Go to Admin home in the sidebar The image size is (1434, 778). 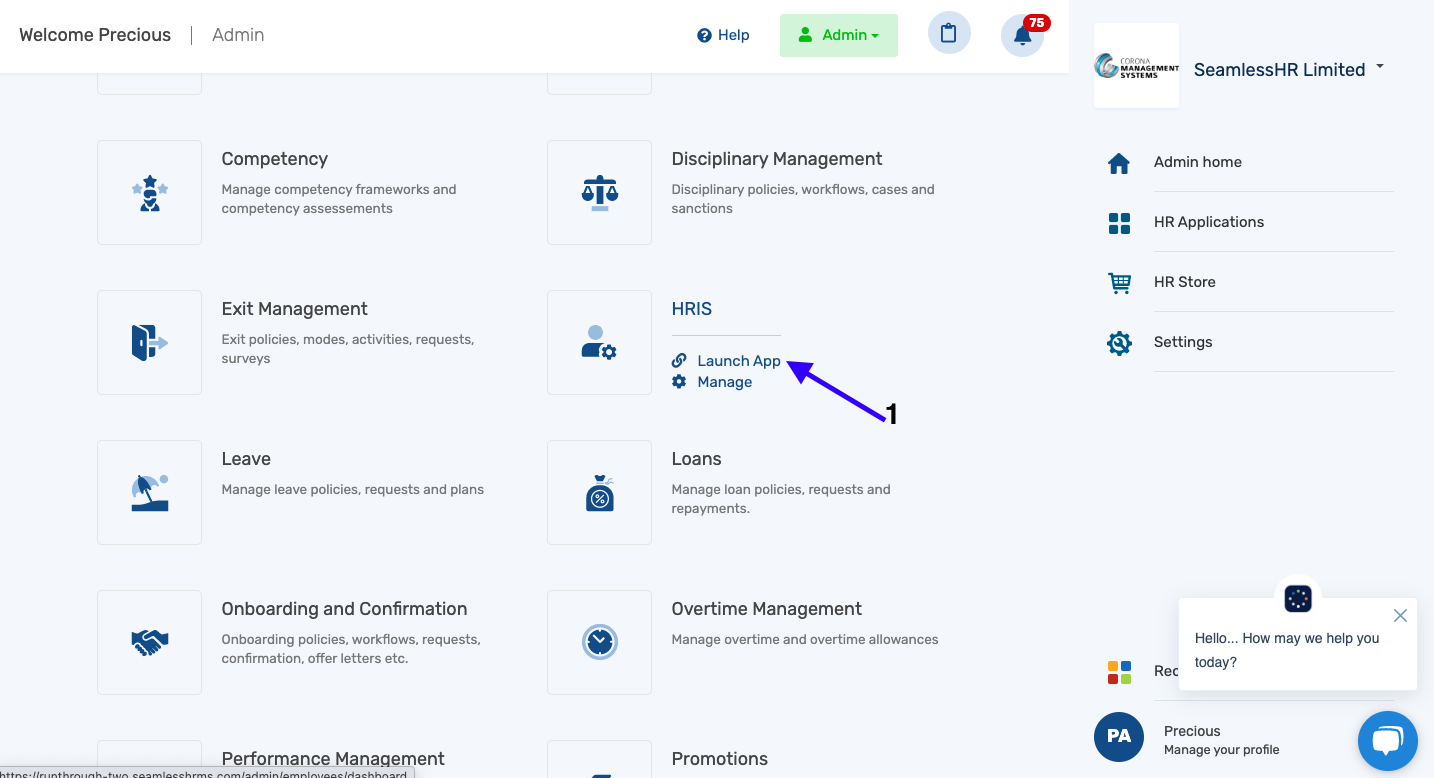coord(1197,161)
